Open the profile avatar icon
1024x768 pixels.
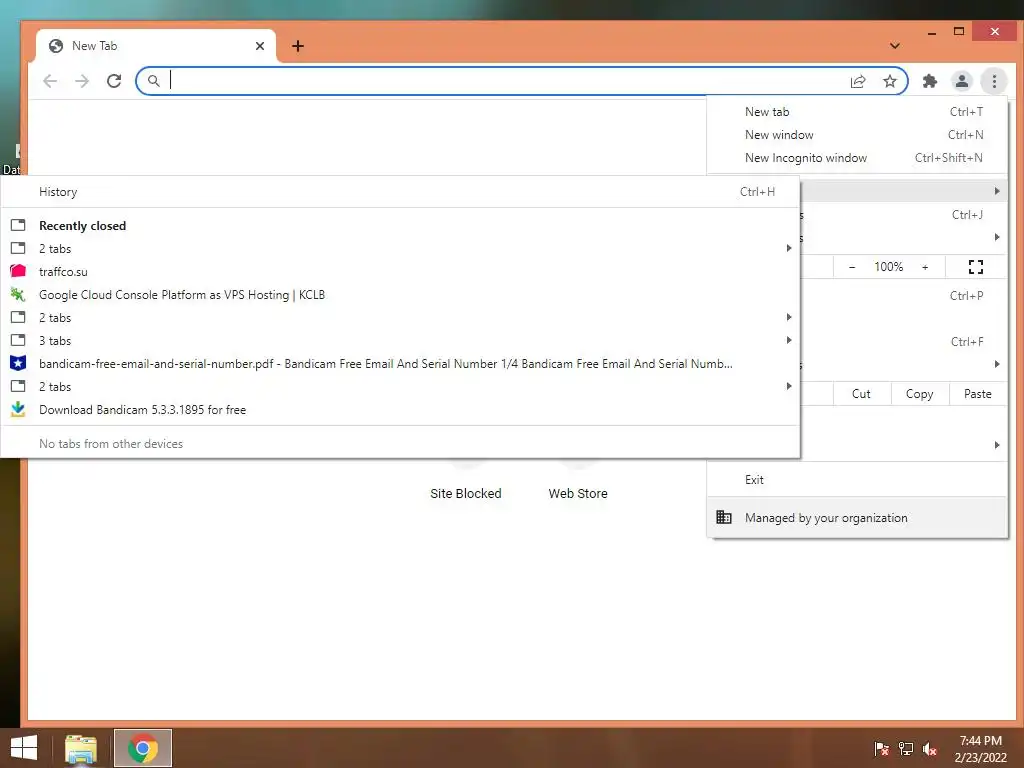pos(961,81)
